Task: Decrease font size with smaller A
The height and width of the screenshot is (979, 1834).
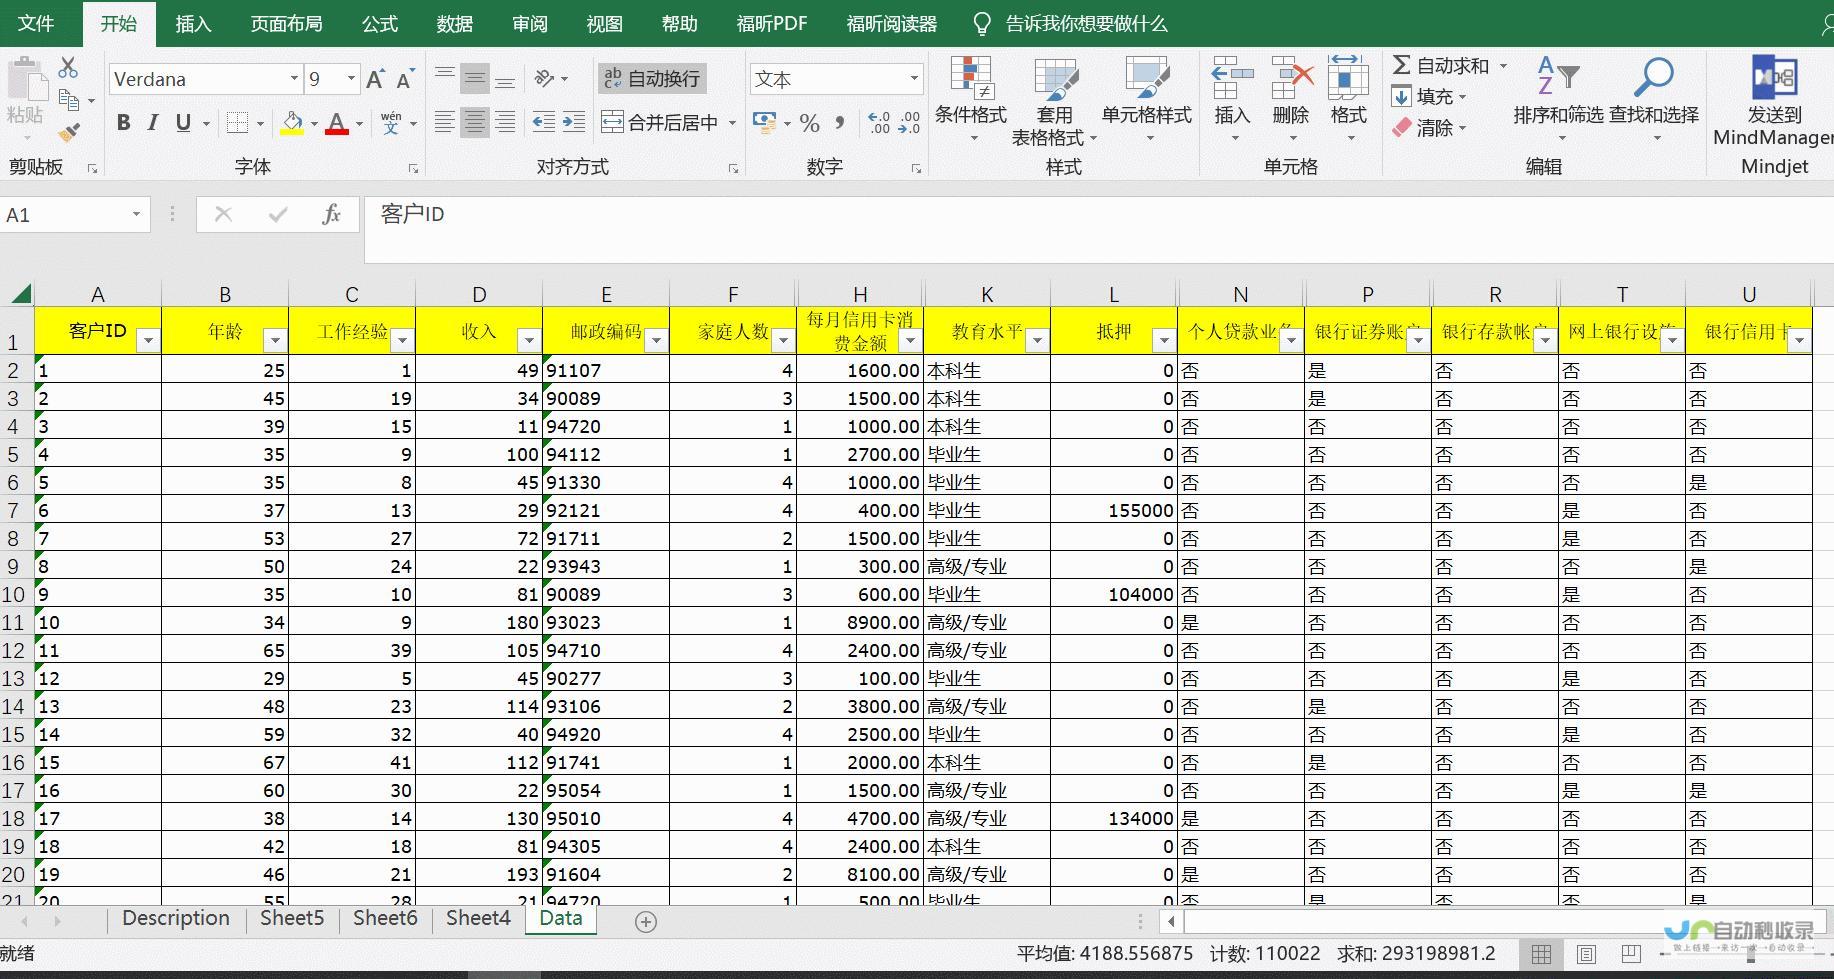Action: [404, 79]
